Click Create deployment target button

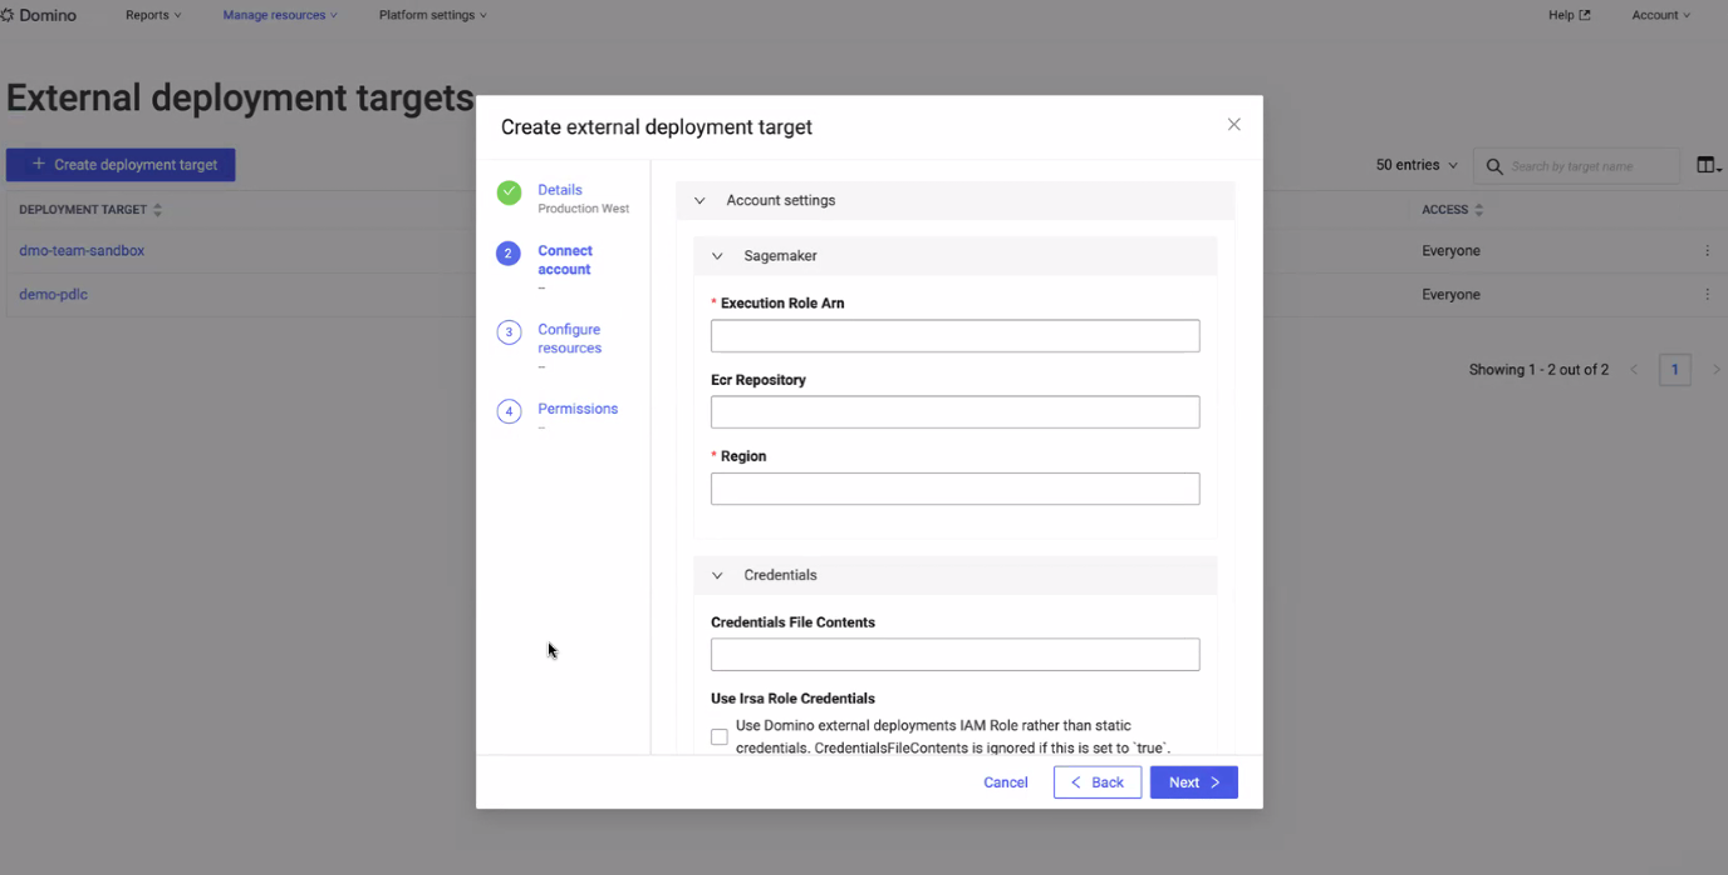pyautogui.click(x=121, y=165)
